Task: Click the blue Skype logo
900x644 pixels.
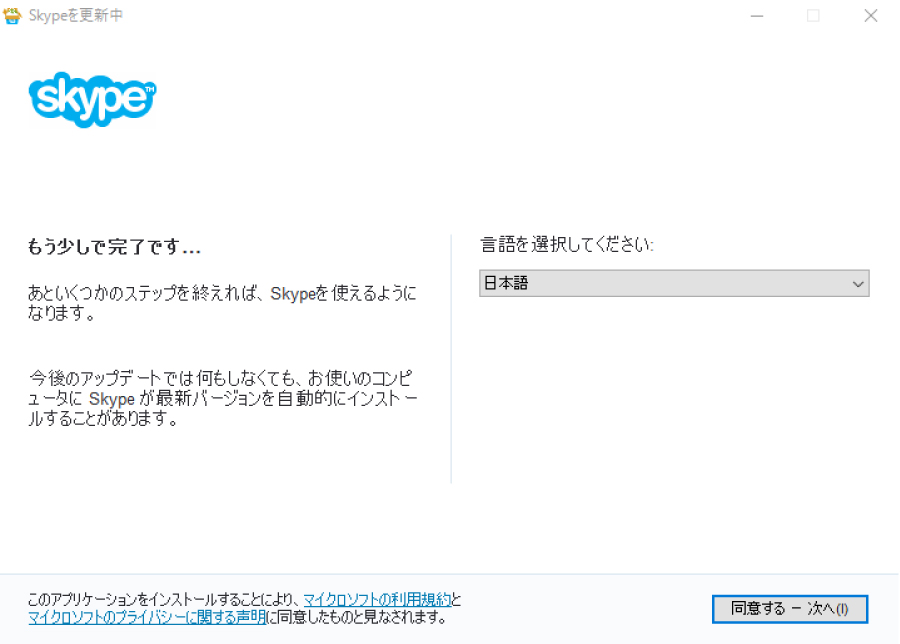Action: (x=90, y=100)
